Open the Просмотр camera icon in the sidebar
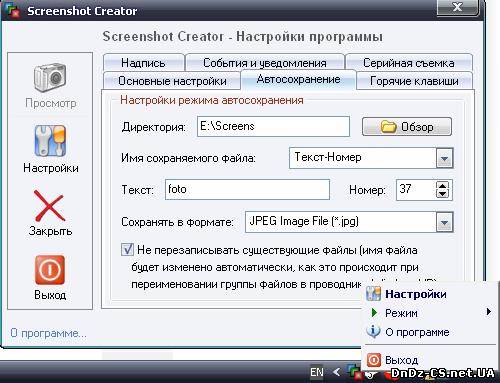 [50, 78]
